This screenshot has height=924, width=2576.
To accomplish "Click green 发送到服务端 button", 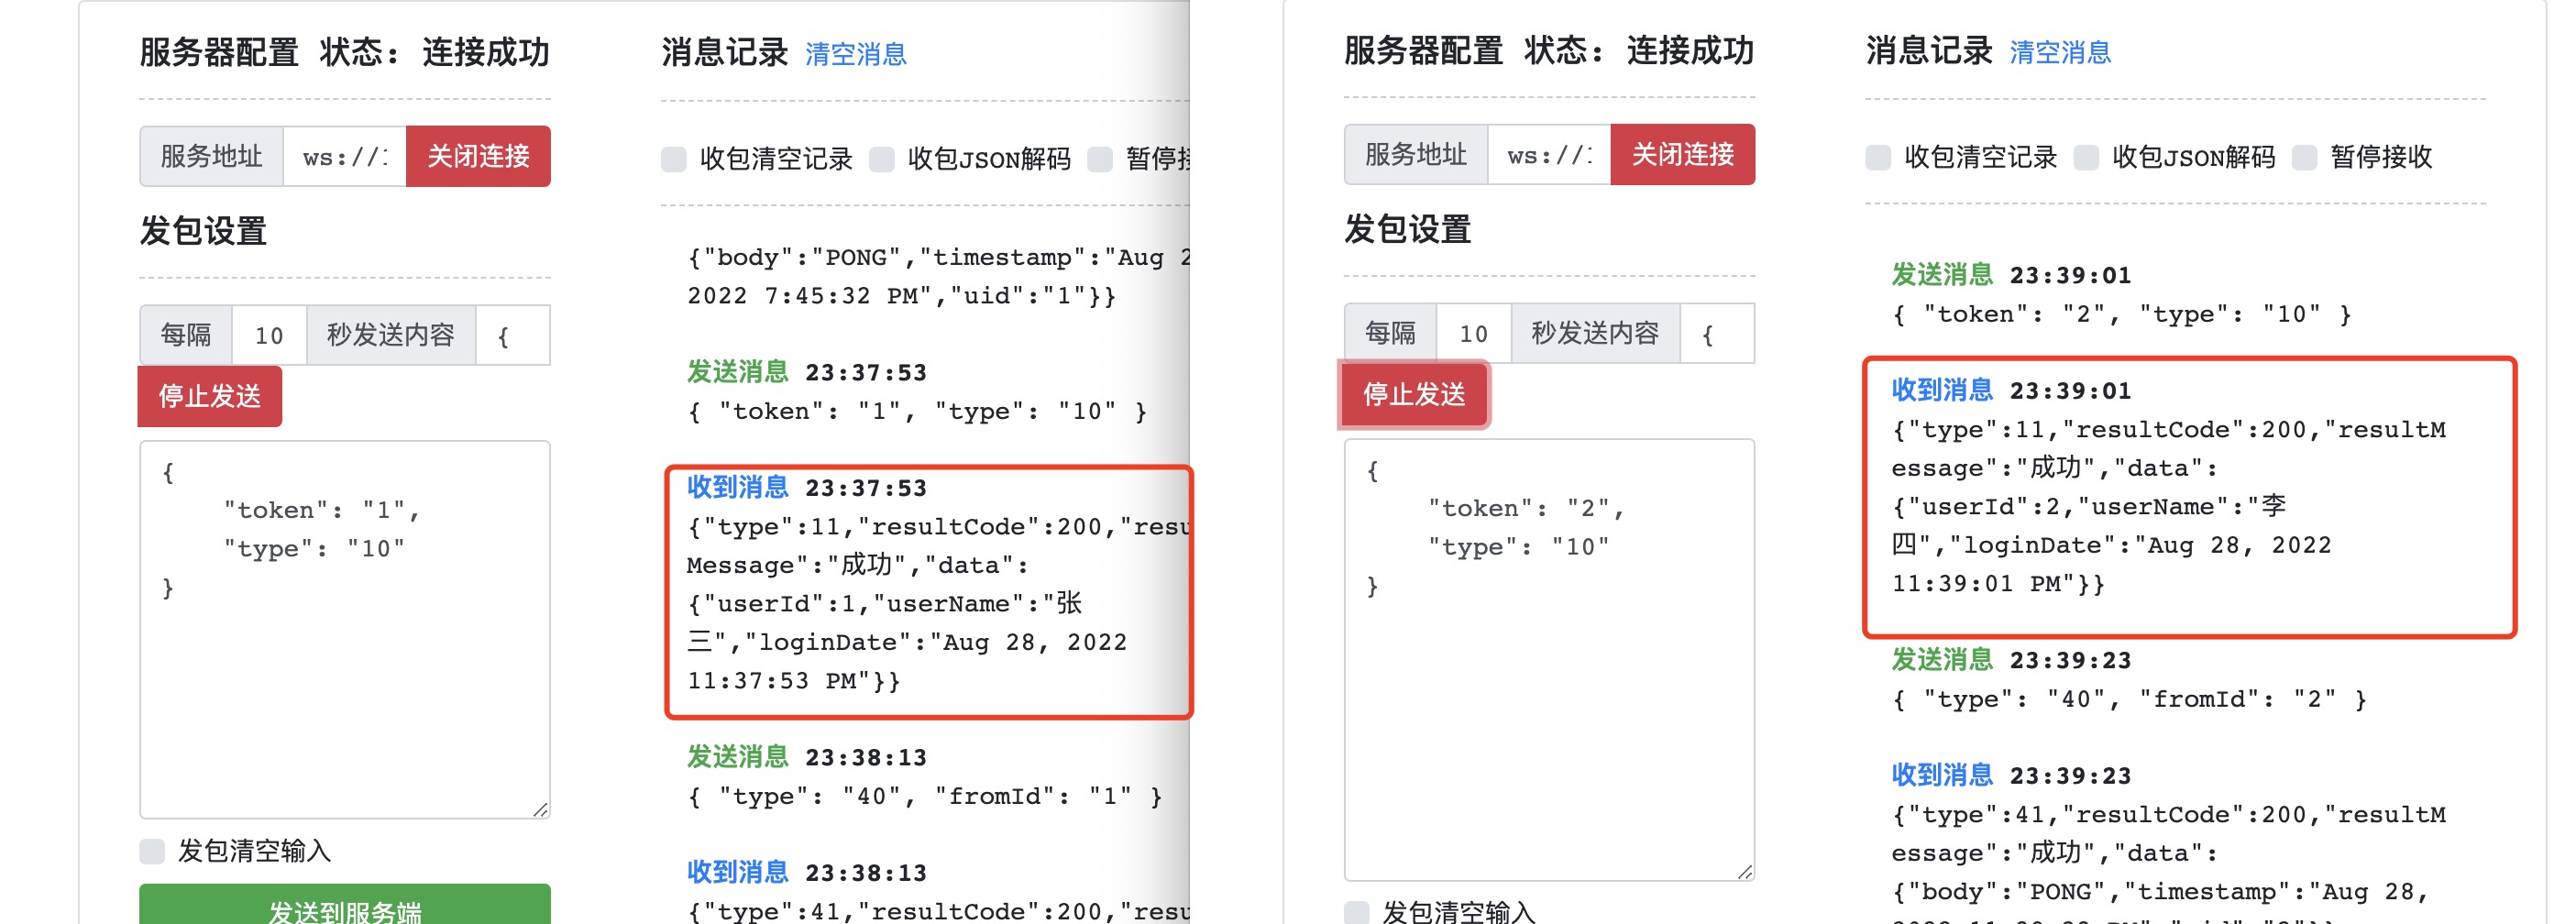I will pos(344,905).
